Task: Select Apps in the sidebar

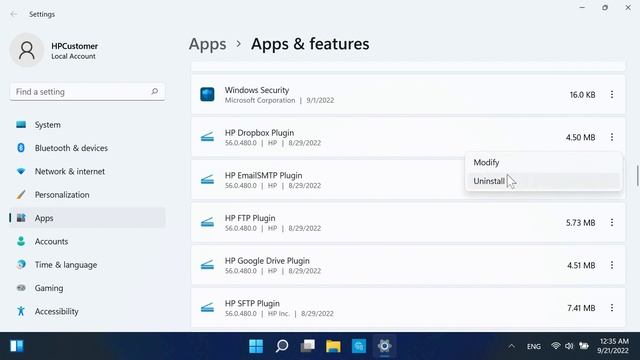Action: [x=87, y=218]
